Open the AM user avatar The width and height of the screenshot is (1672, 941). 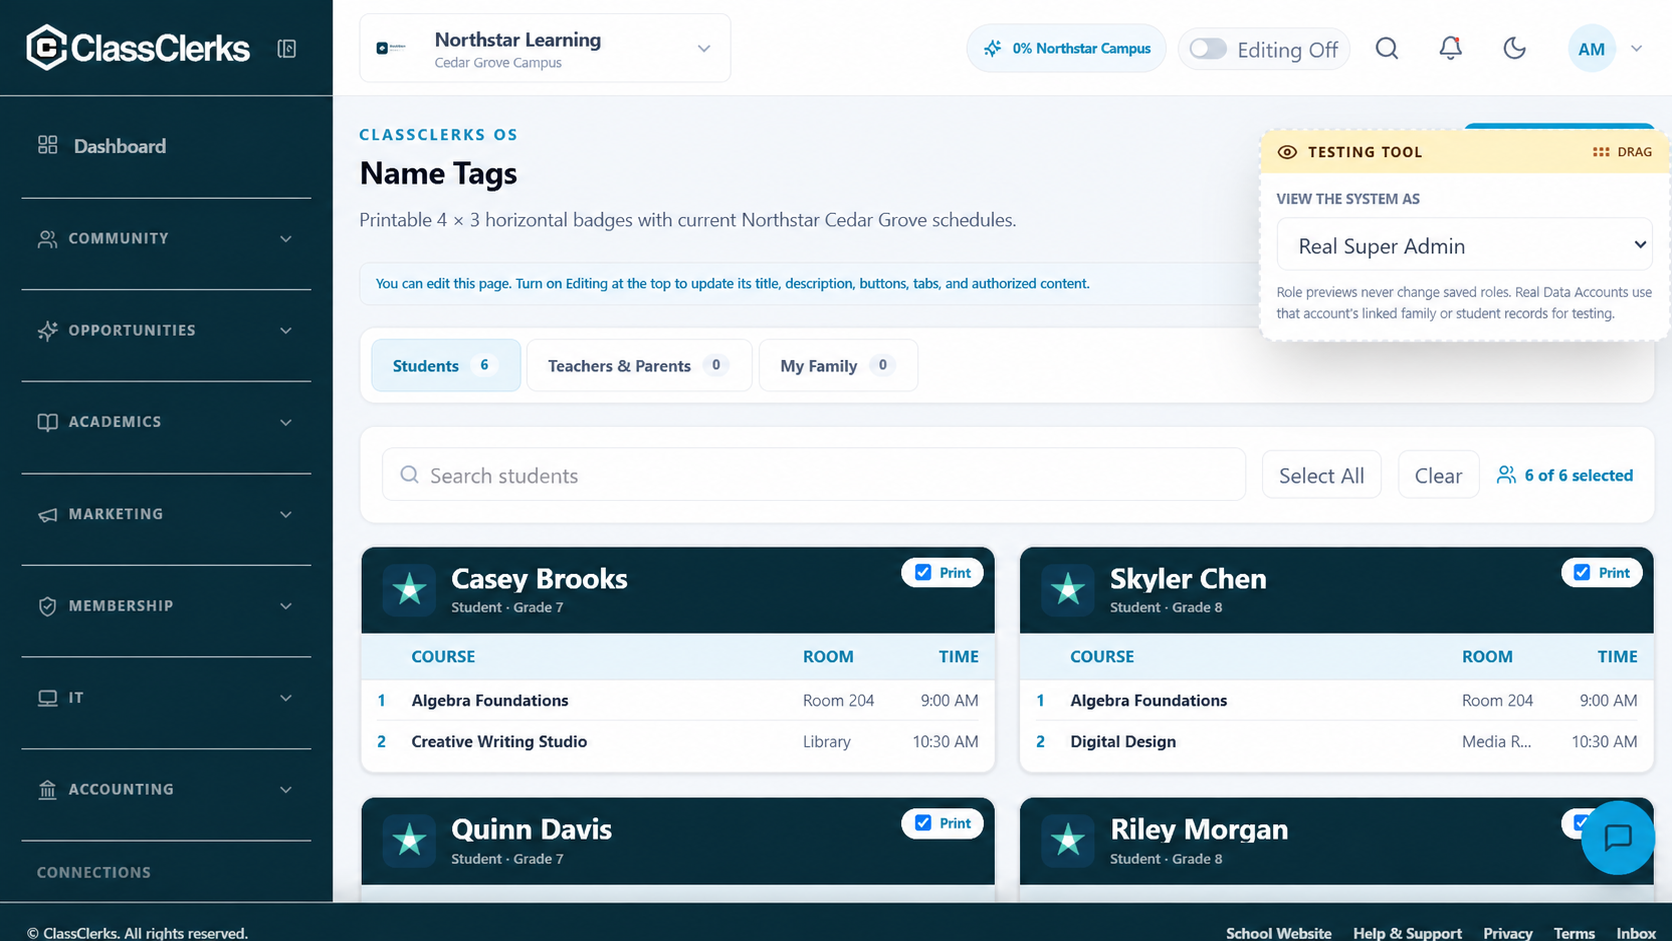tap(1592, 48)
